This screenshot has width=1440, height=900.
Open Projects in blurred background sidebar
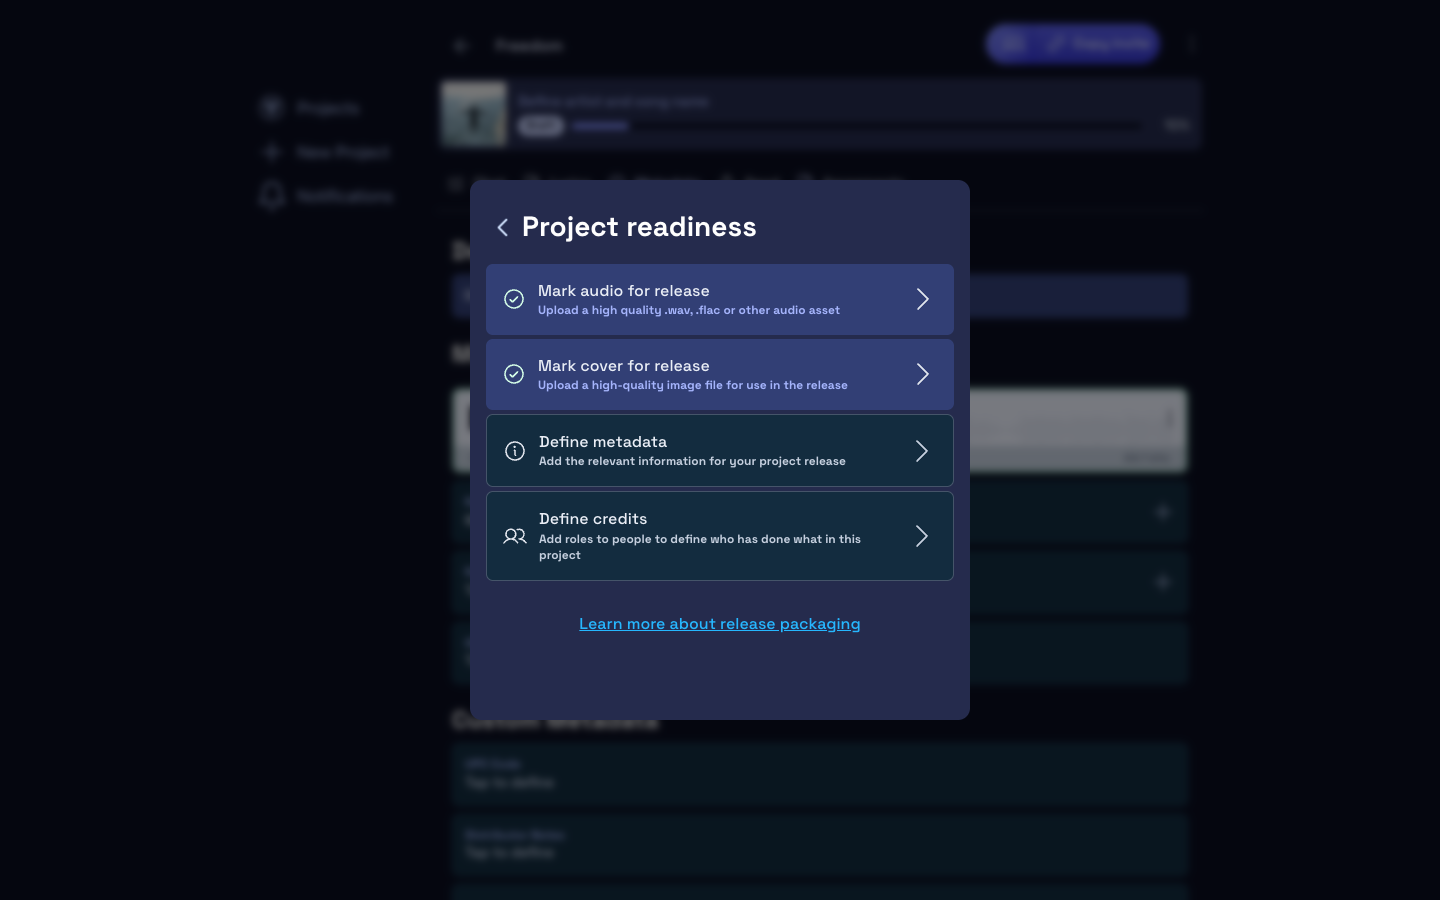pos(327,108)
